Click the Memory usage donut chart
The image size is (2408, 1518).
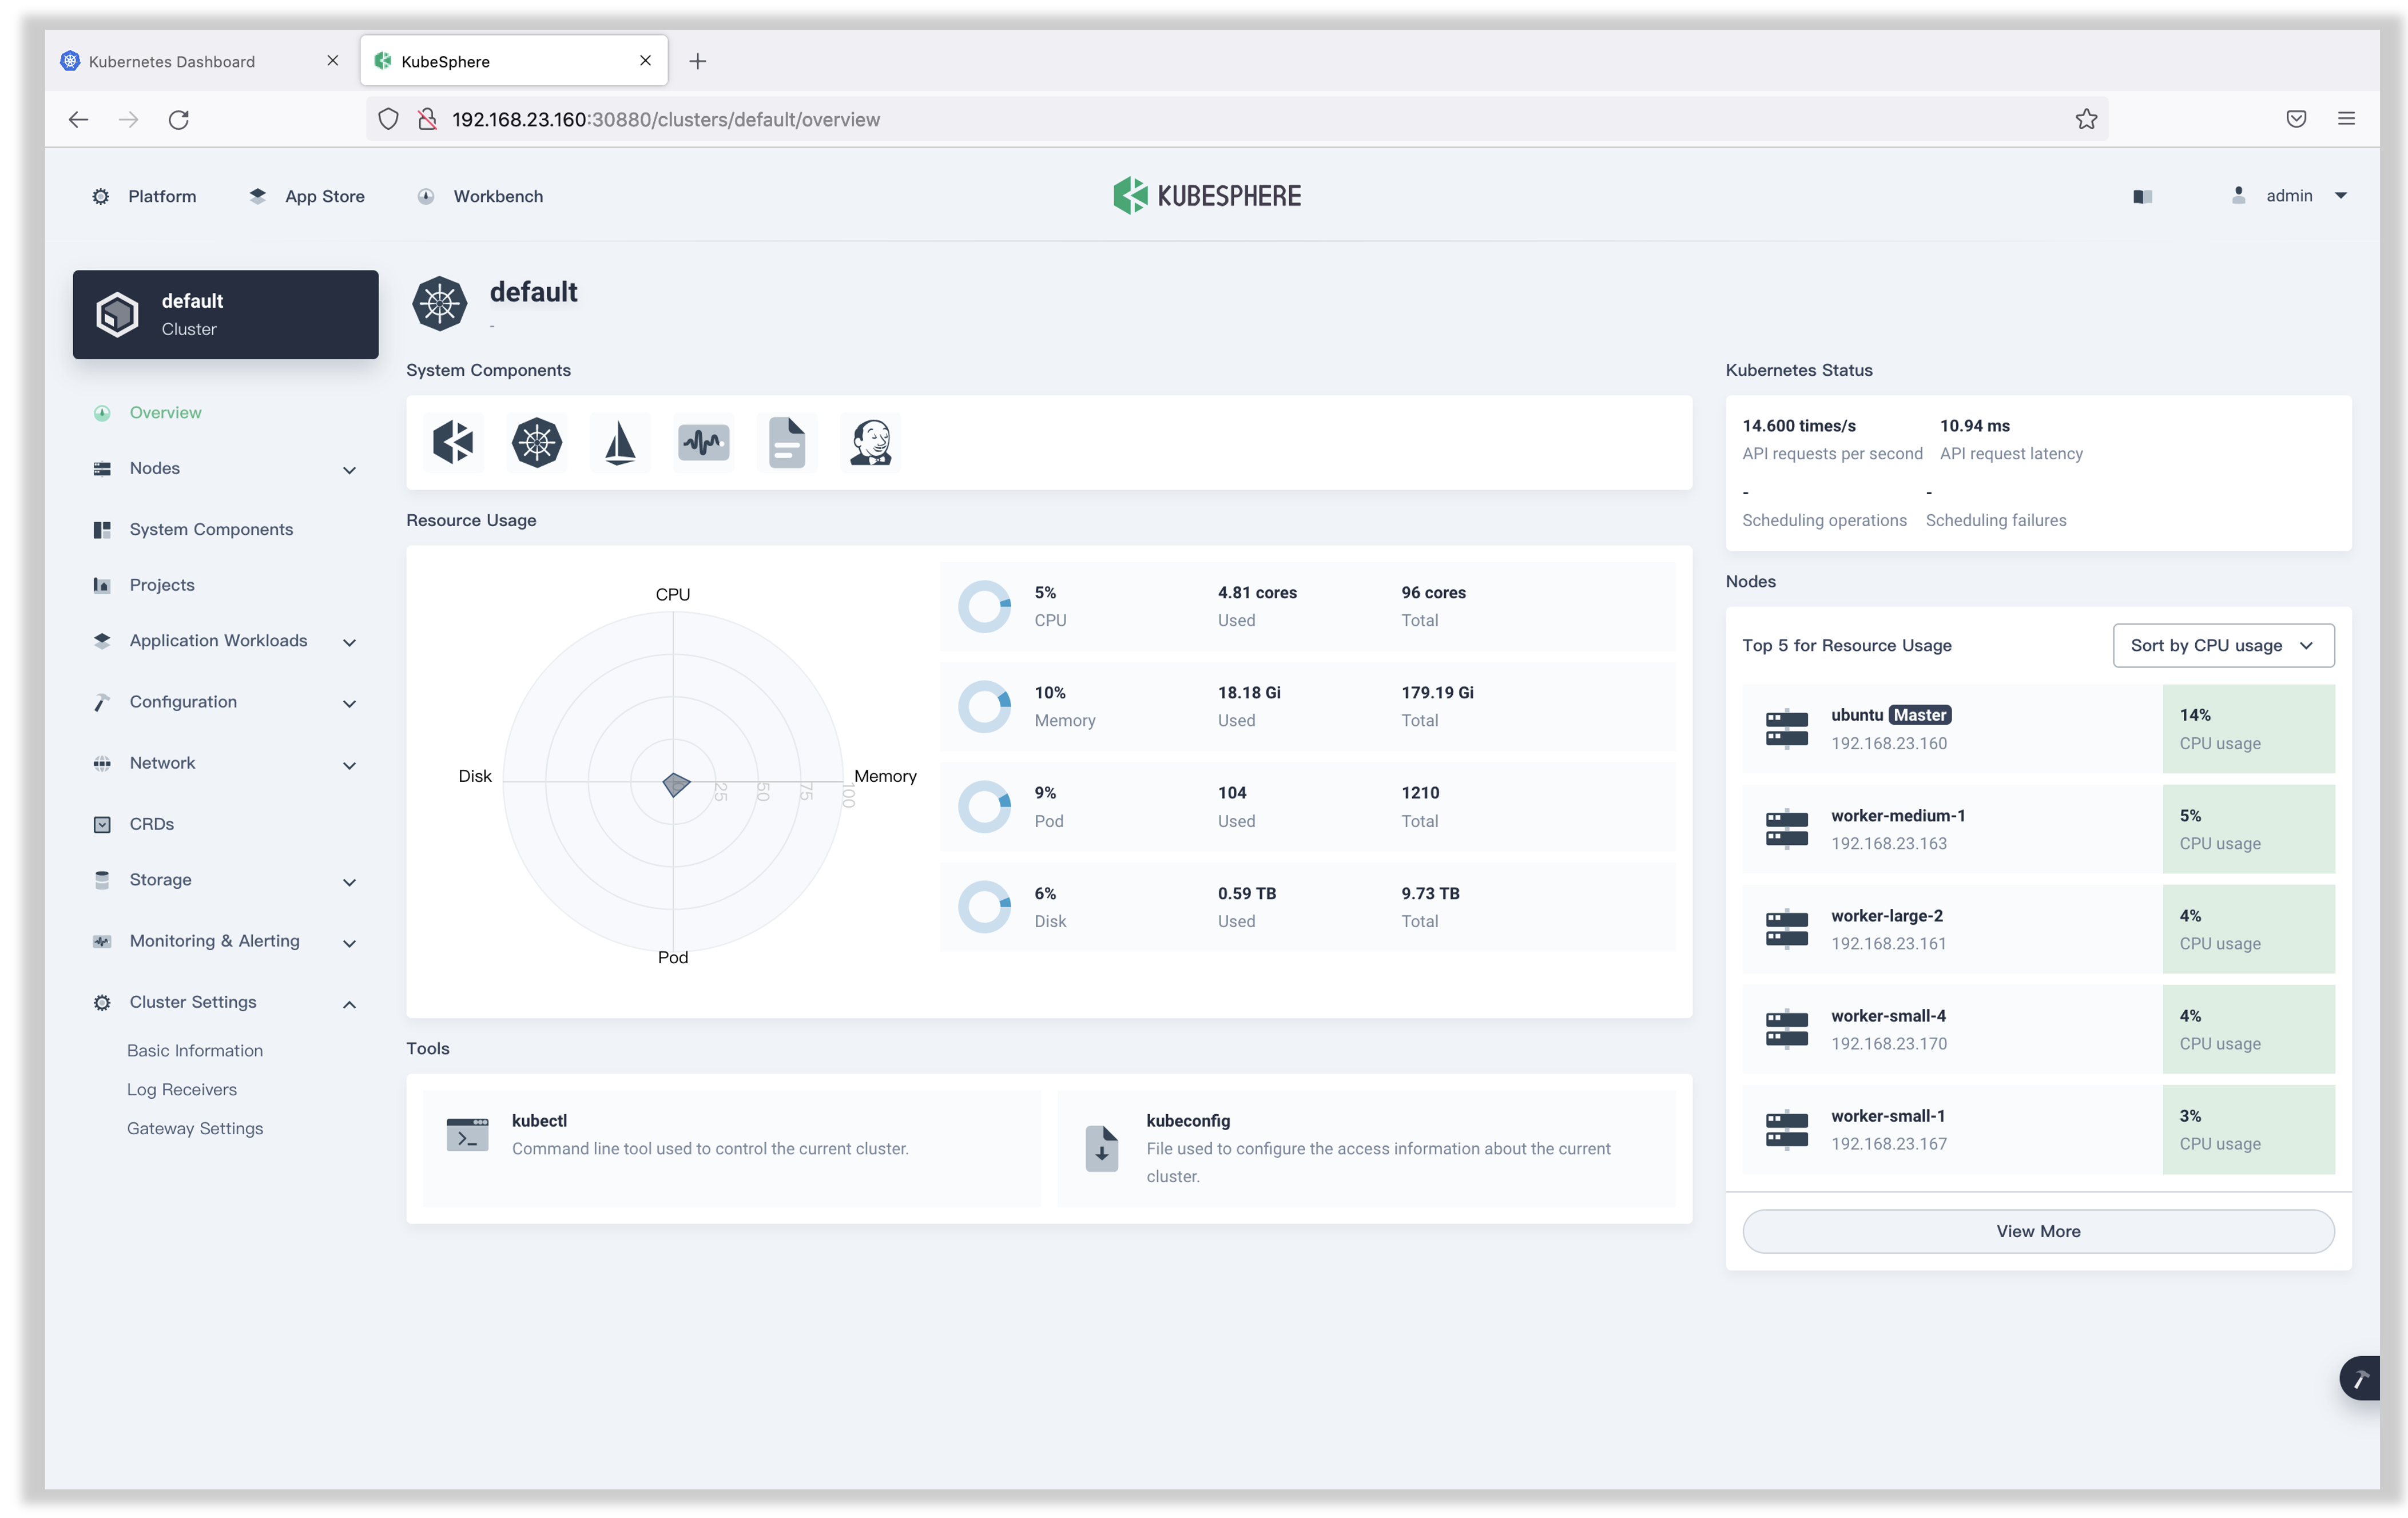click(x=985, y=706)
